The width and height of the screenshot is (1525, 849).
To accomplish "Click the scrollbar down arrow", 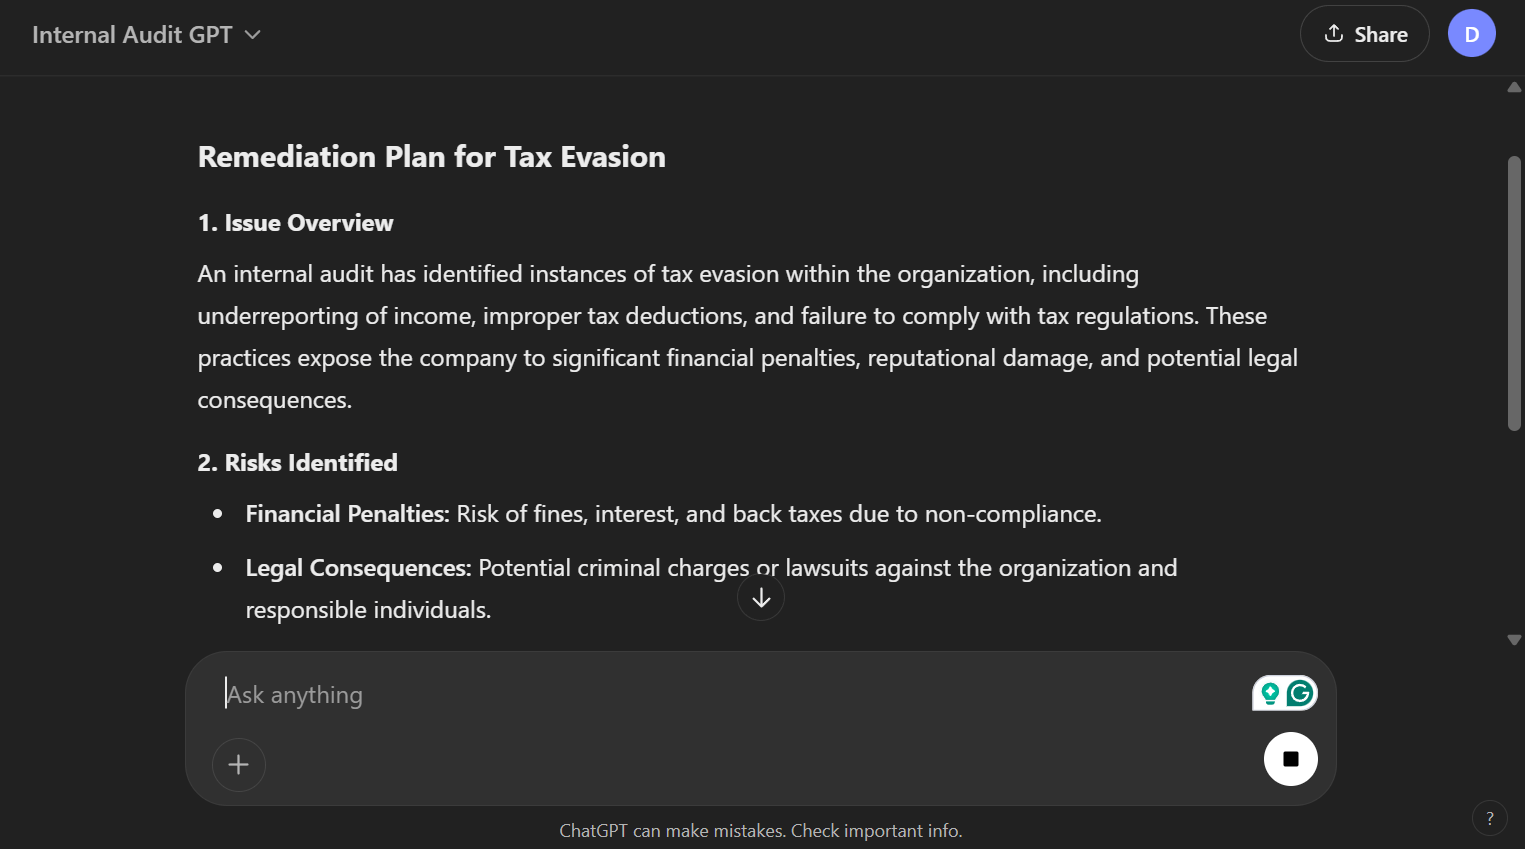I will [1514, 640].
